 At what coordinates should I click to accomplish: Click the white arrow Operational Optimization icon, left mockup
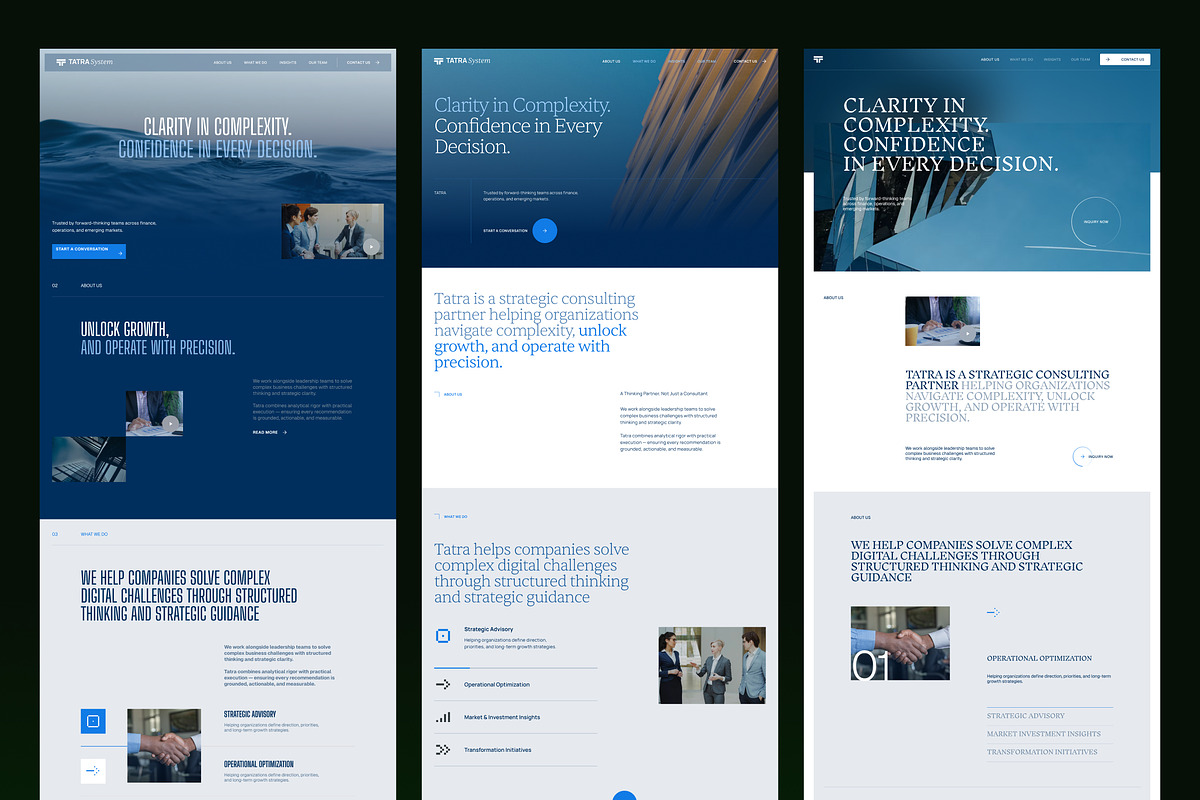point(93,771)
